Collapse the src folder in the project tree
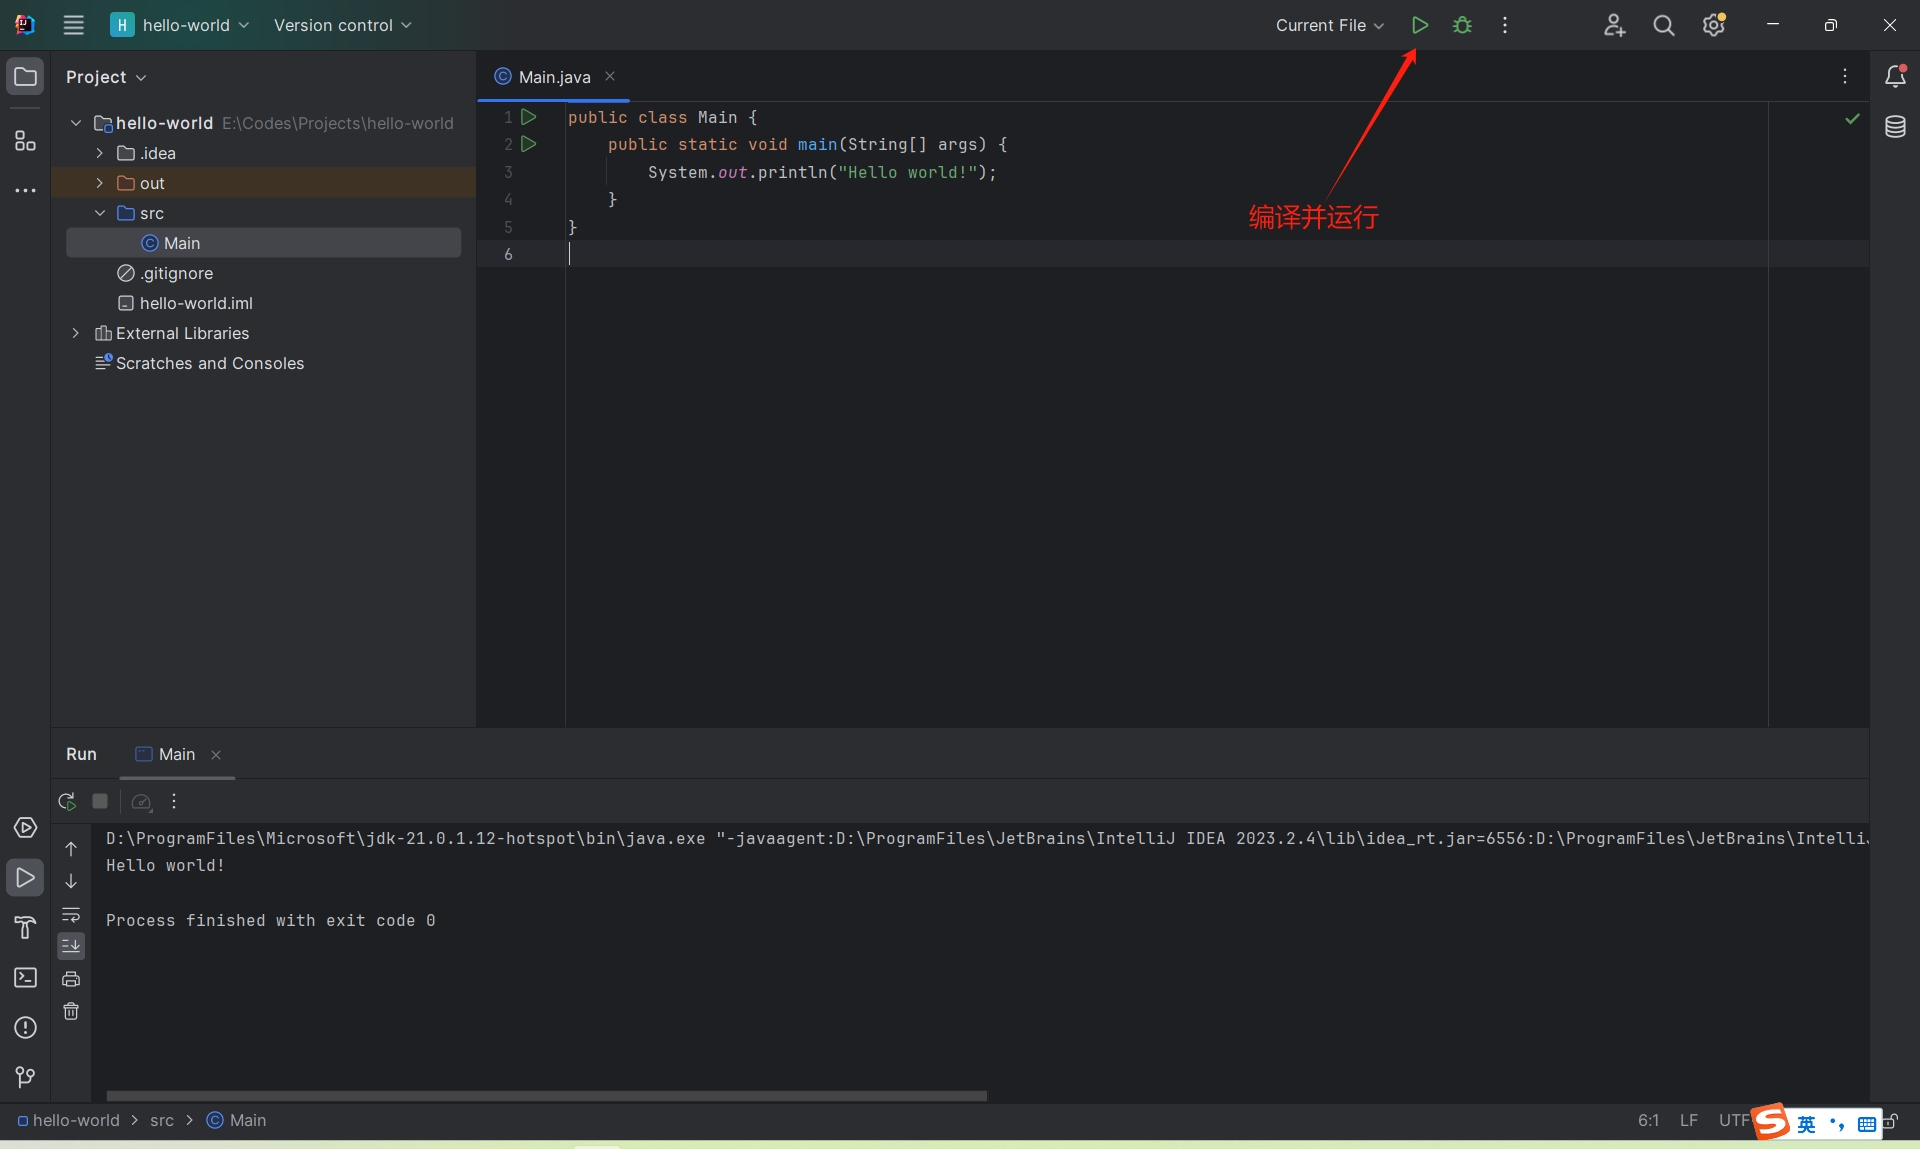The width and height of the screenshot is (1920, 1149). pyautogui.click(x=100, y=213)
